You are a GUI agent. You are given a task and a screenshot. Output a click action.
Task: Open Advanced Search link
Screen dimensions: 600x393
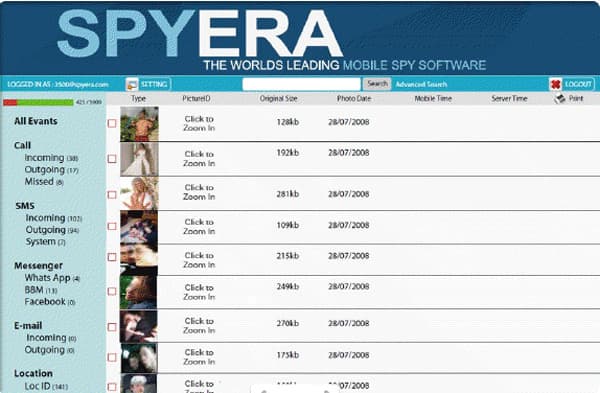[421, 84]
